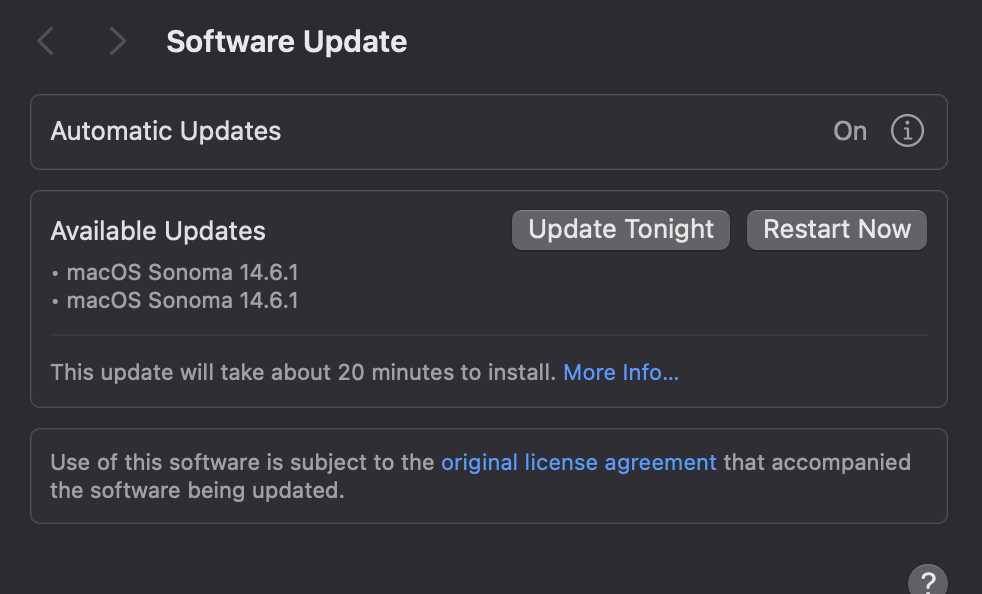Open help with the question mark button

[927, 581]
